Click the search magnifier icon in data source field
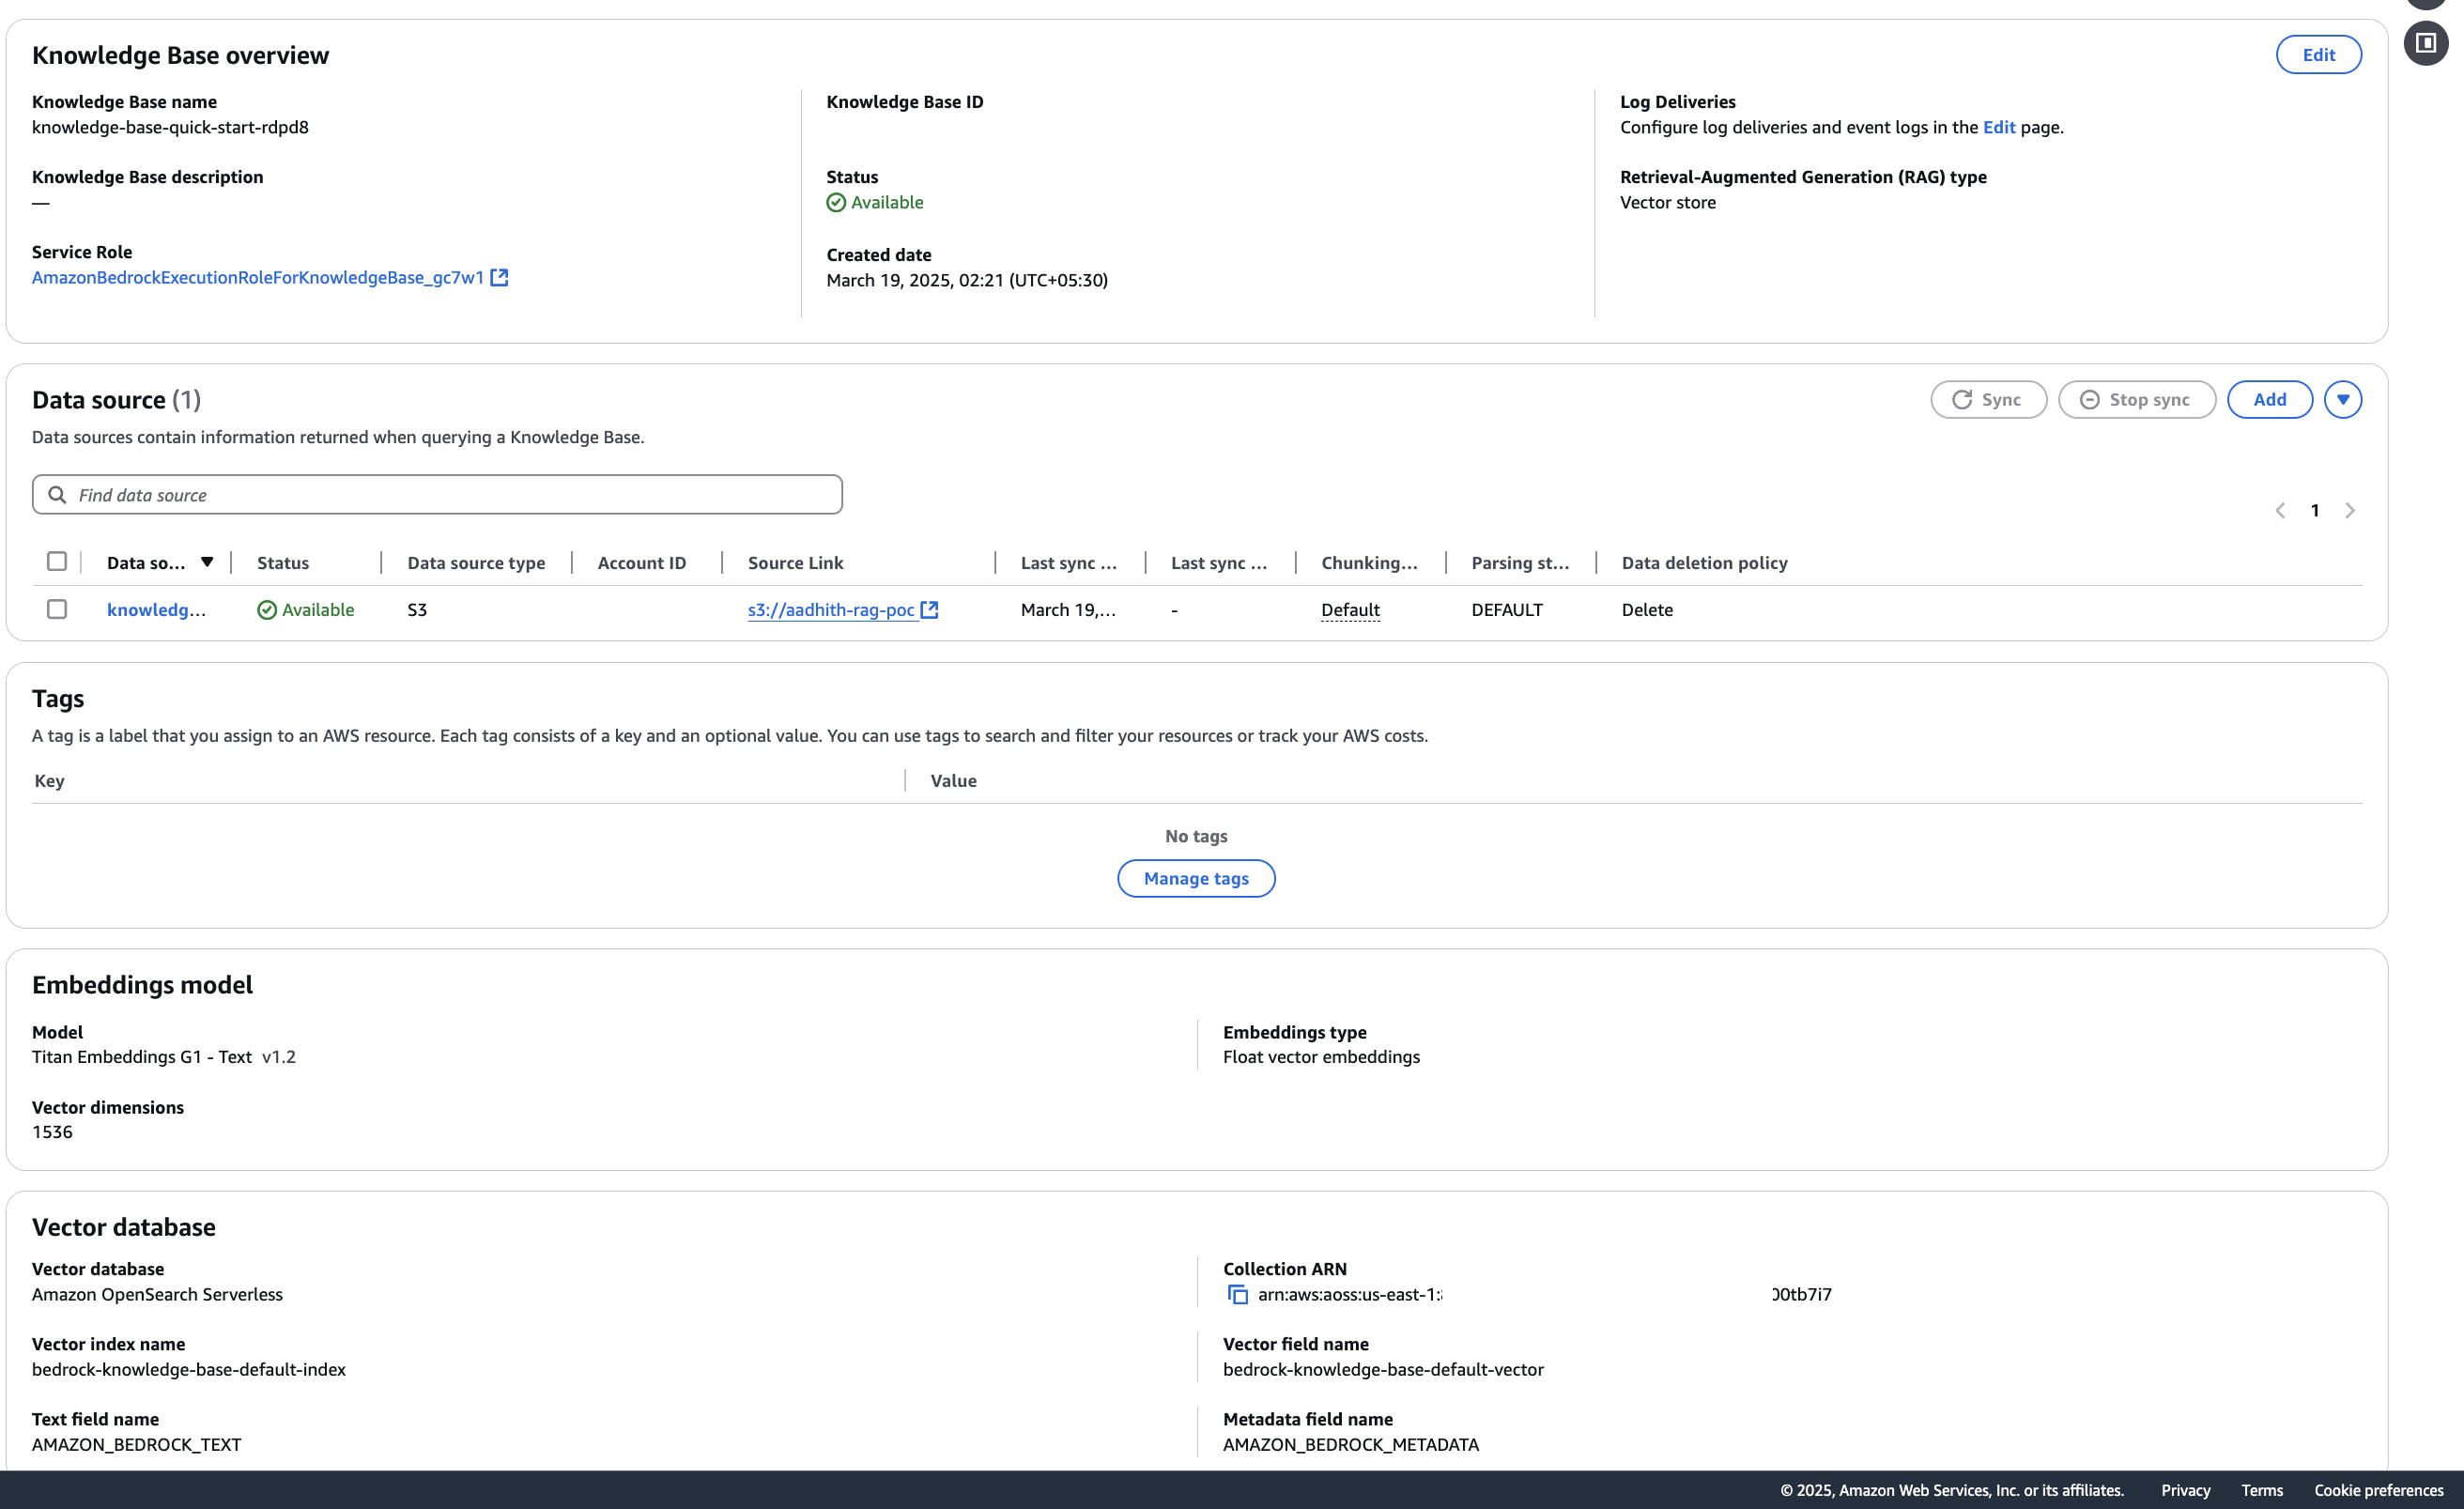Viewport: 2464px width, 1509px height. point(58,495)
